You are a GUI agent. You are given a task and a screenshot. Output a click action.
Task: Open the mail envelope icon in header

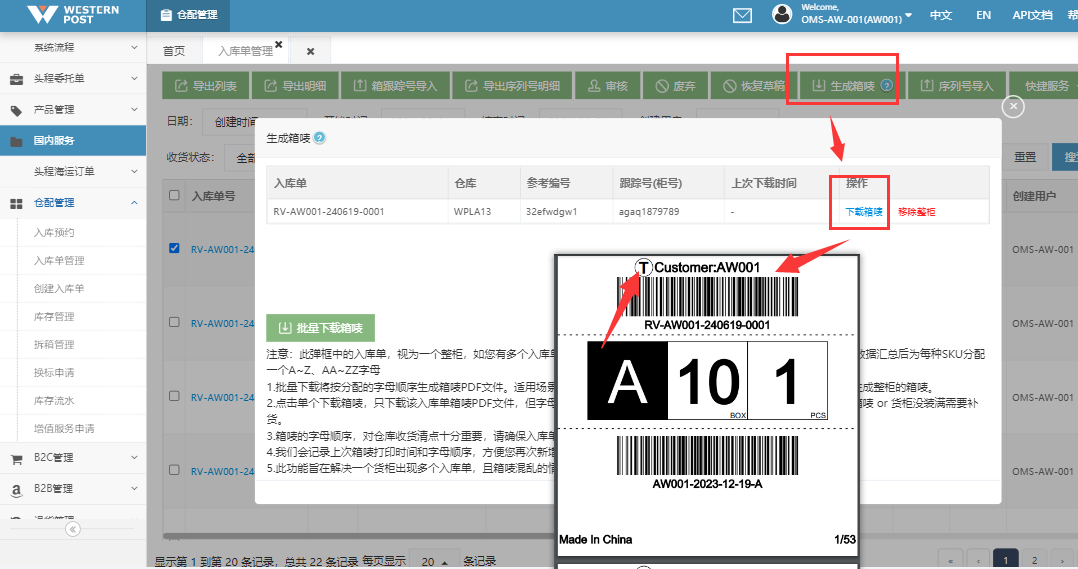tap(742, 15)
